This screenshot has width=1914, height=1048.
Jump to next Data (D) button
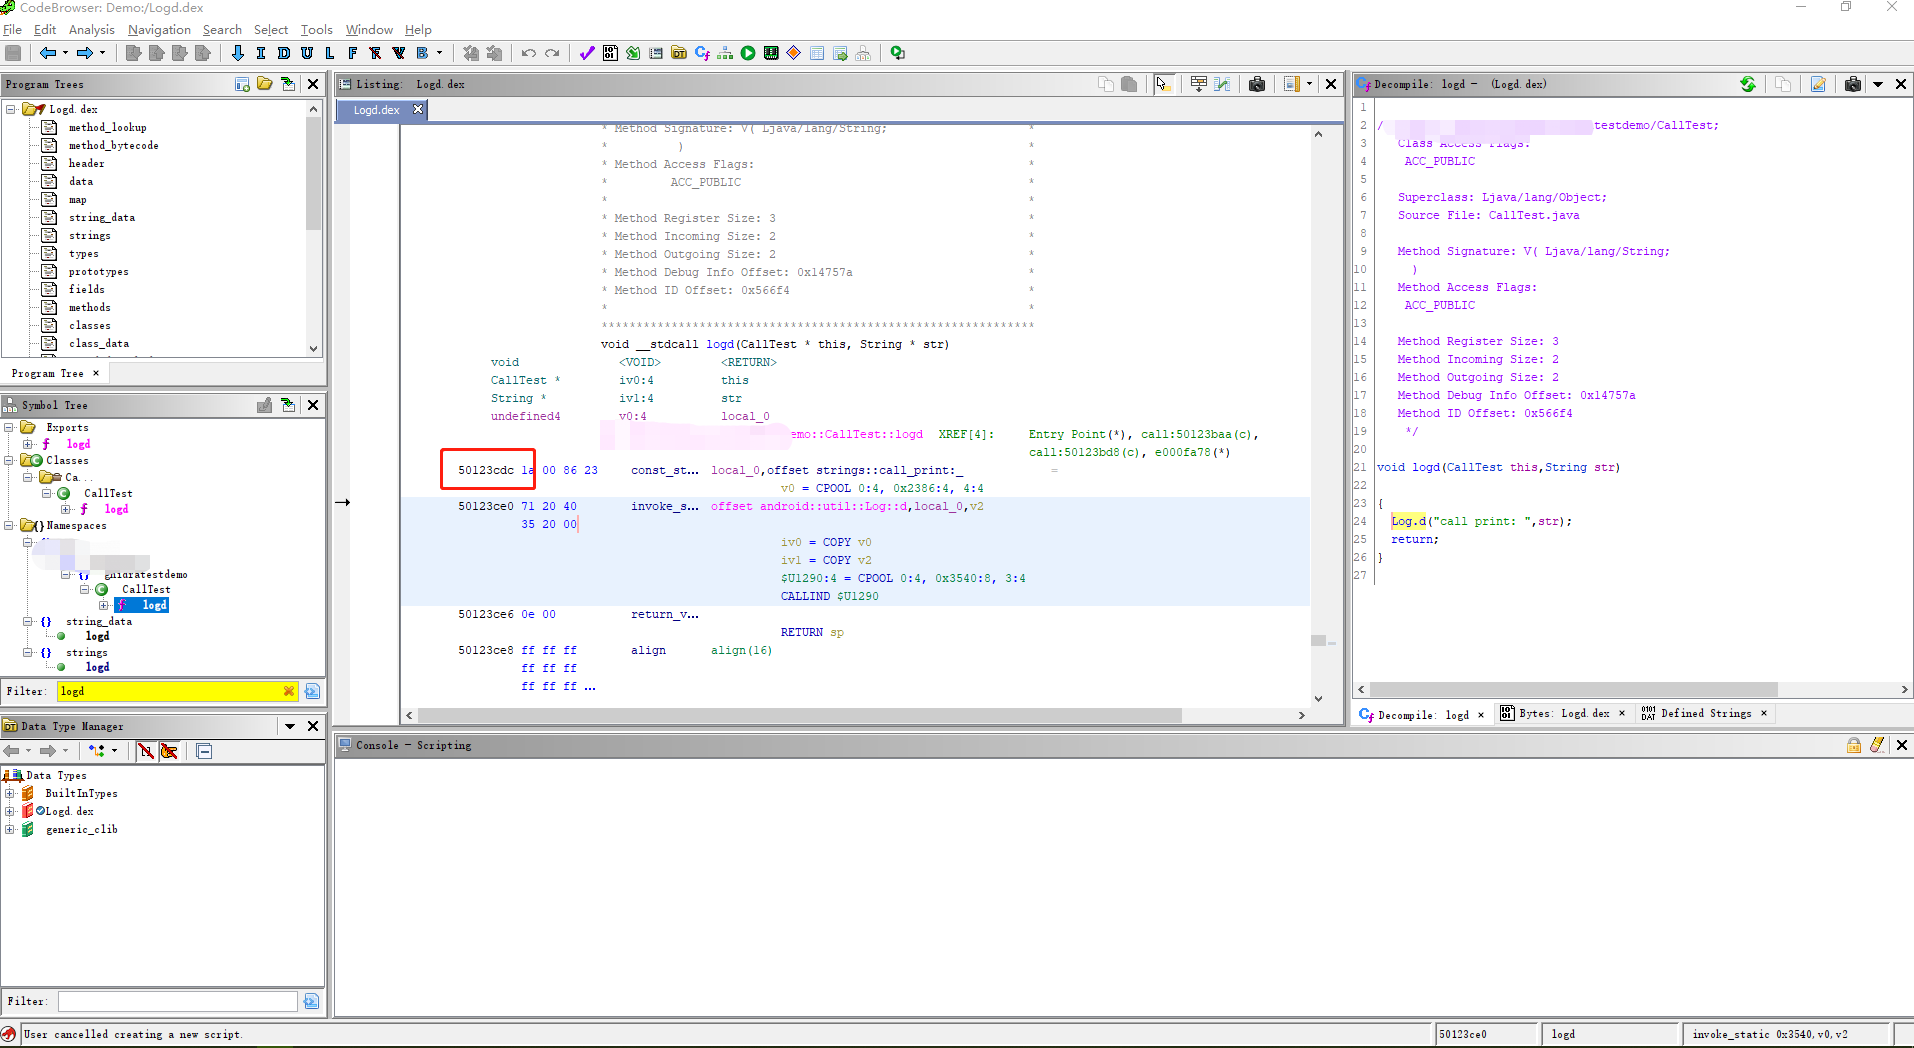click(284, 53)
